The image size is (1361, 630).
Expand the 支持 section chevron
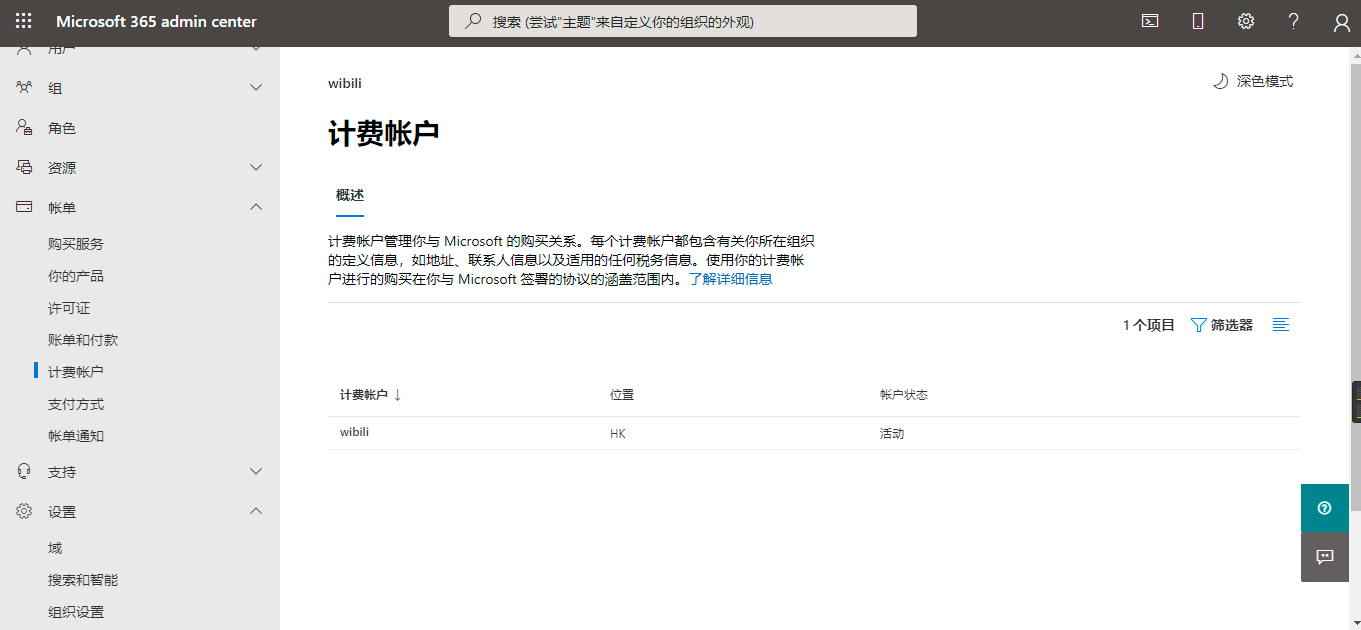pyautogui.click(x=256, y=471)
